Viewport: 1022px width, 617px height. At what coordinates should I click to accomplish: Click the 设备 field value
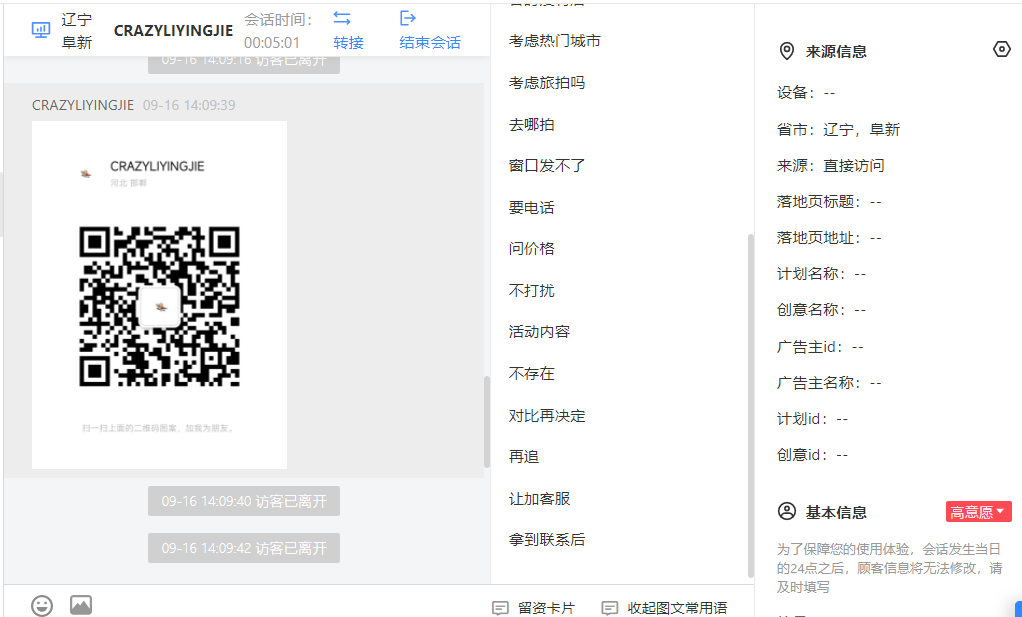pos(829,93)
